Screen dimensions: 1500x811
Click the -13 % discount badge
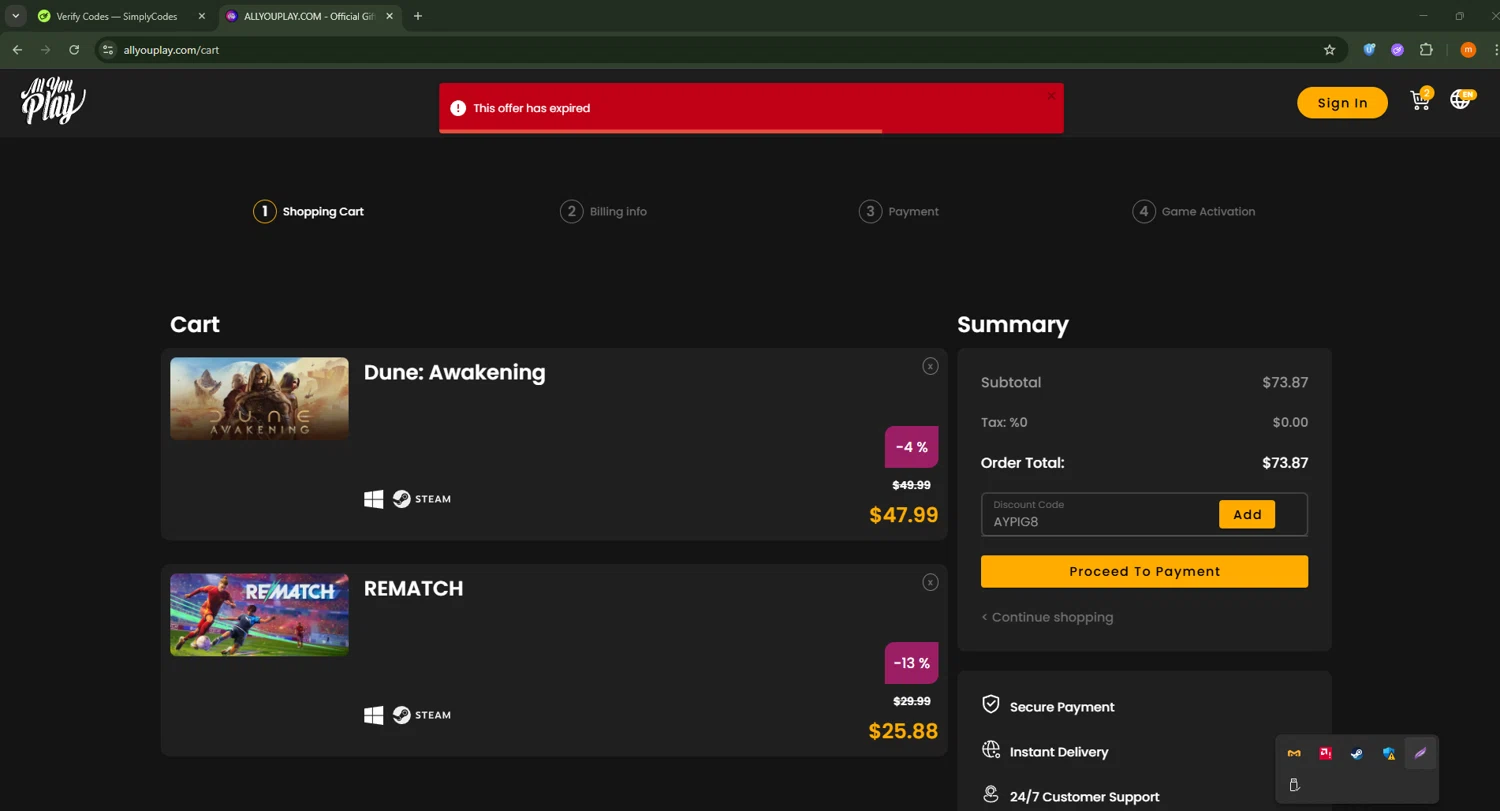[911, 663]
